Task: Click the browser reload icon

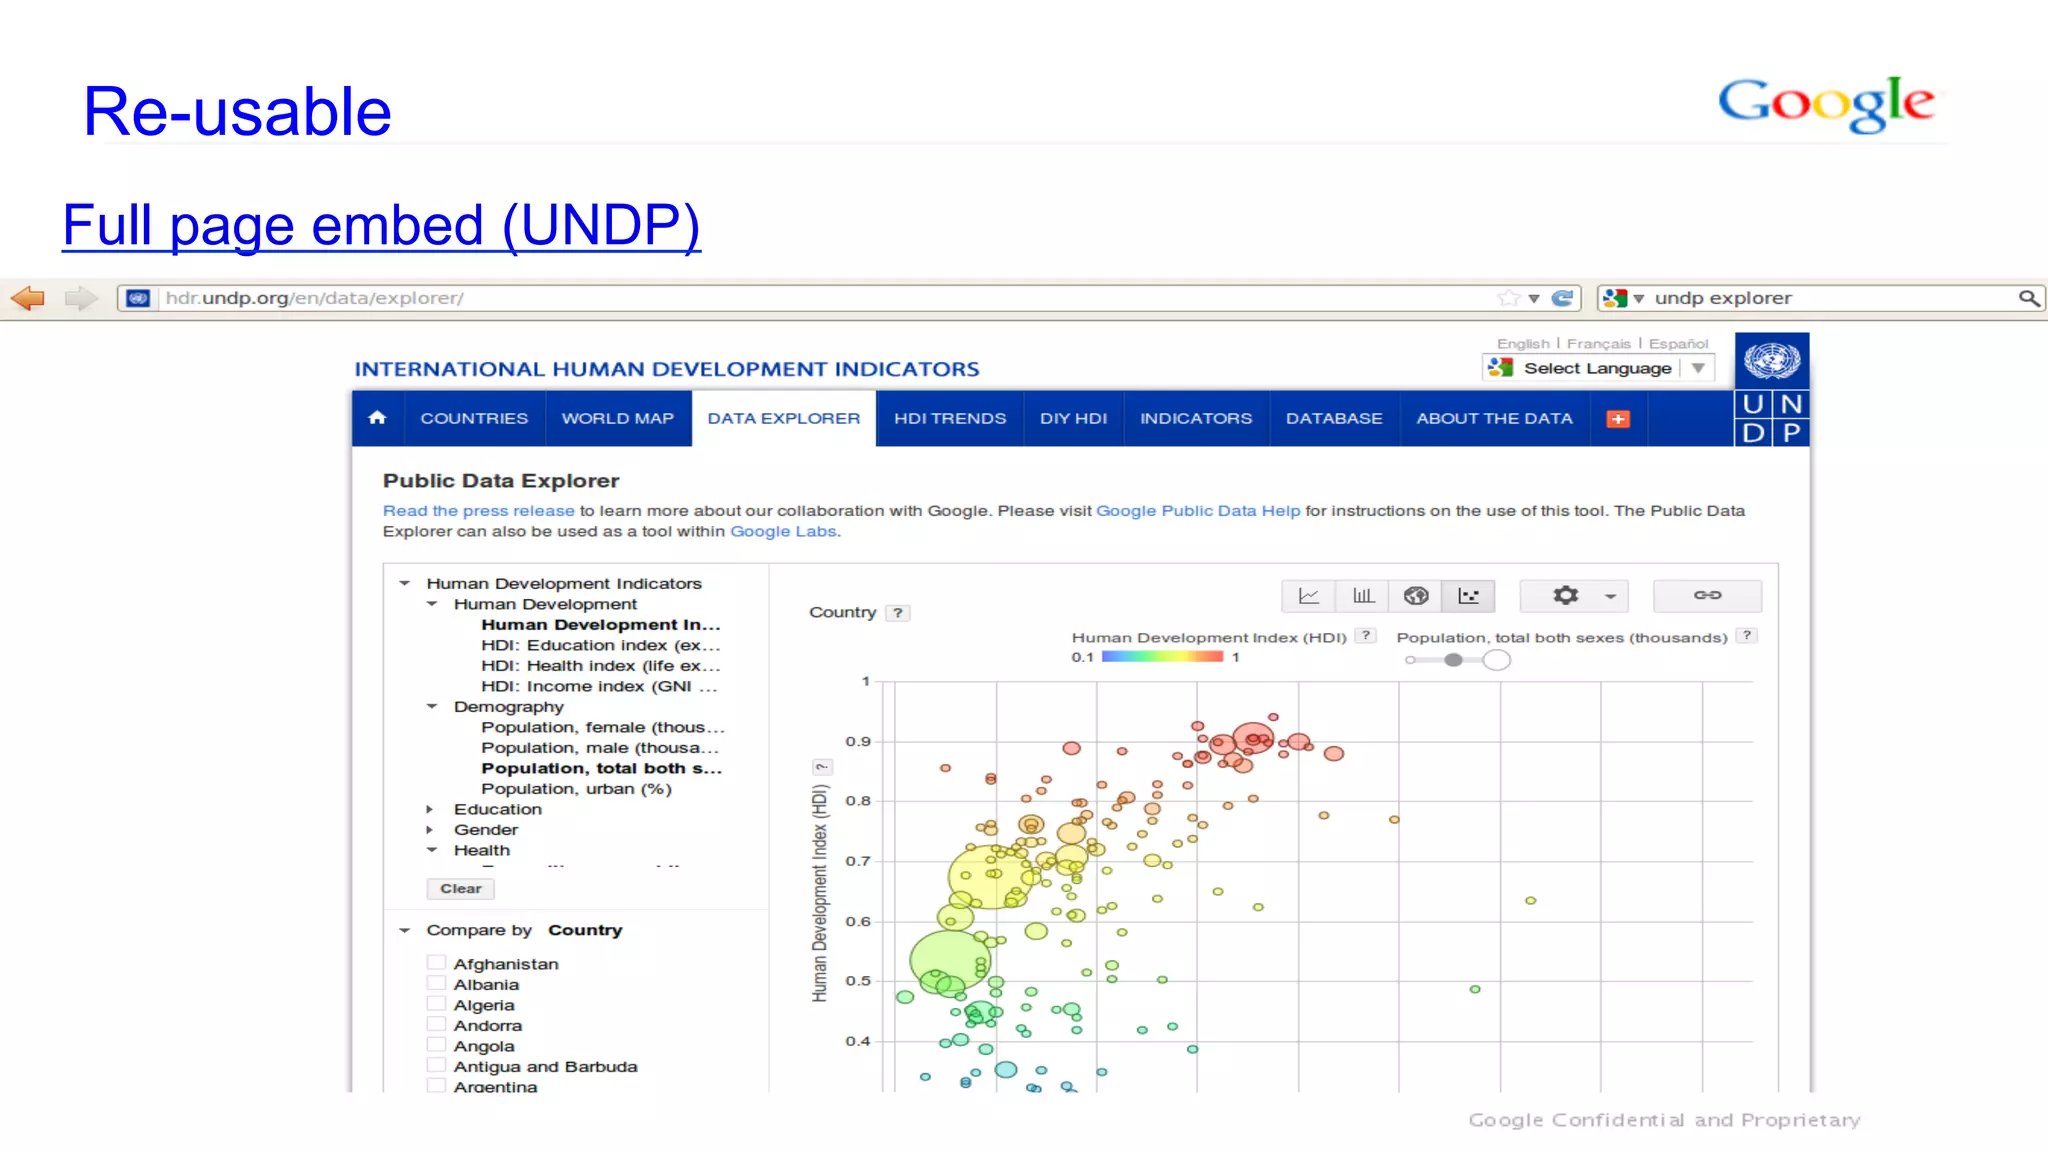Action: point(1562,298)
